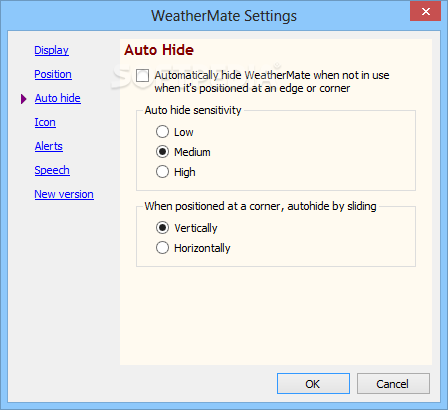448x410 pixels.
Task: Click the Cancel button
Action: coord(393,384)
